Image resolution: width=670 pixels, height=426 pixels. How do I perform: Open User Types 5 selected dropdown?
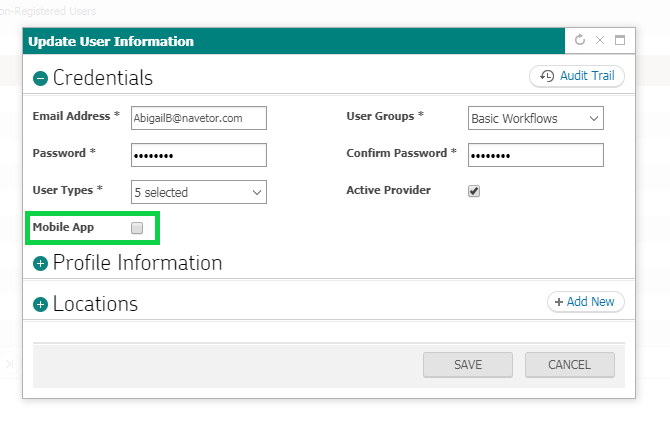[x=199, y=192]
